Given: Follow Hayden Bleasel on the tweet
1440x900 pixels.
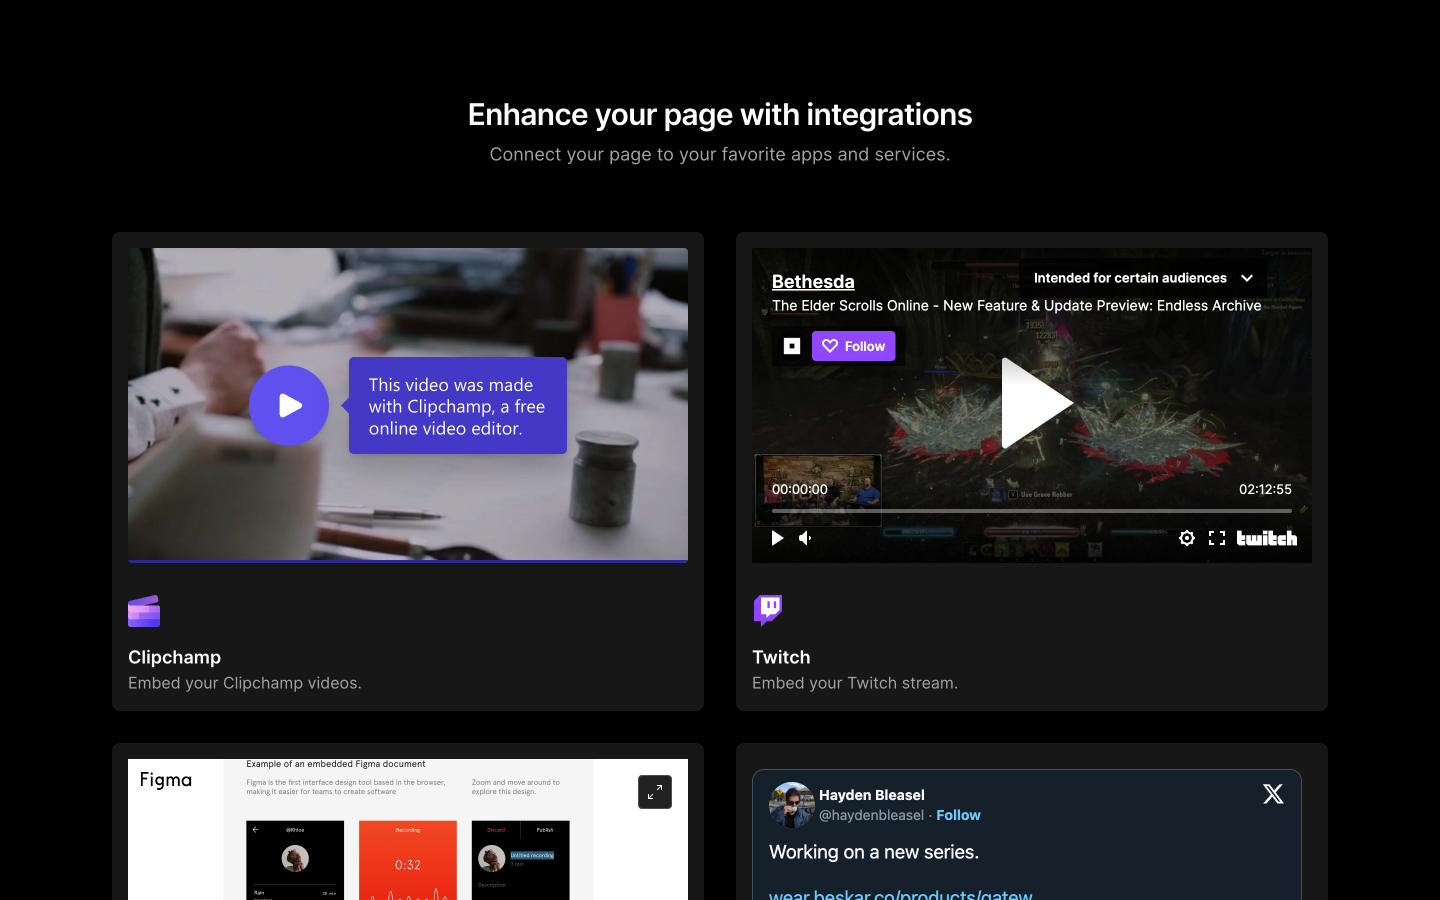Looking at the screenshot, I should (958, 815).
